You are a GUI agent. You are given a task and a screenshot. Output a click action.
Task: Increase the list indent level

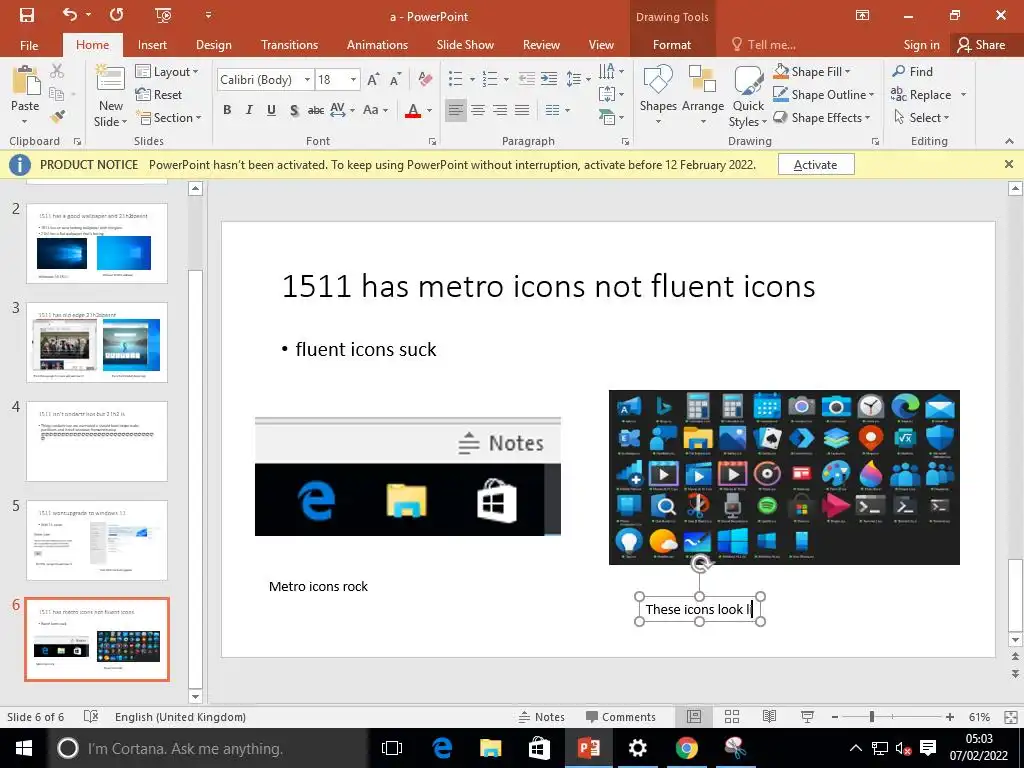549,79
